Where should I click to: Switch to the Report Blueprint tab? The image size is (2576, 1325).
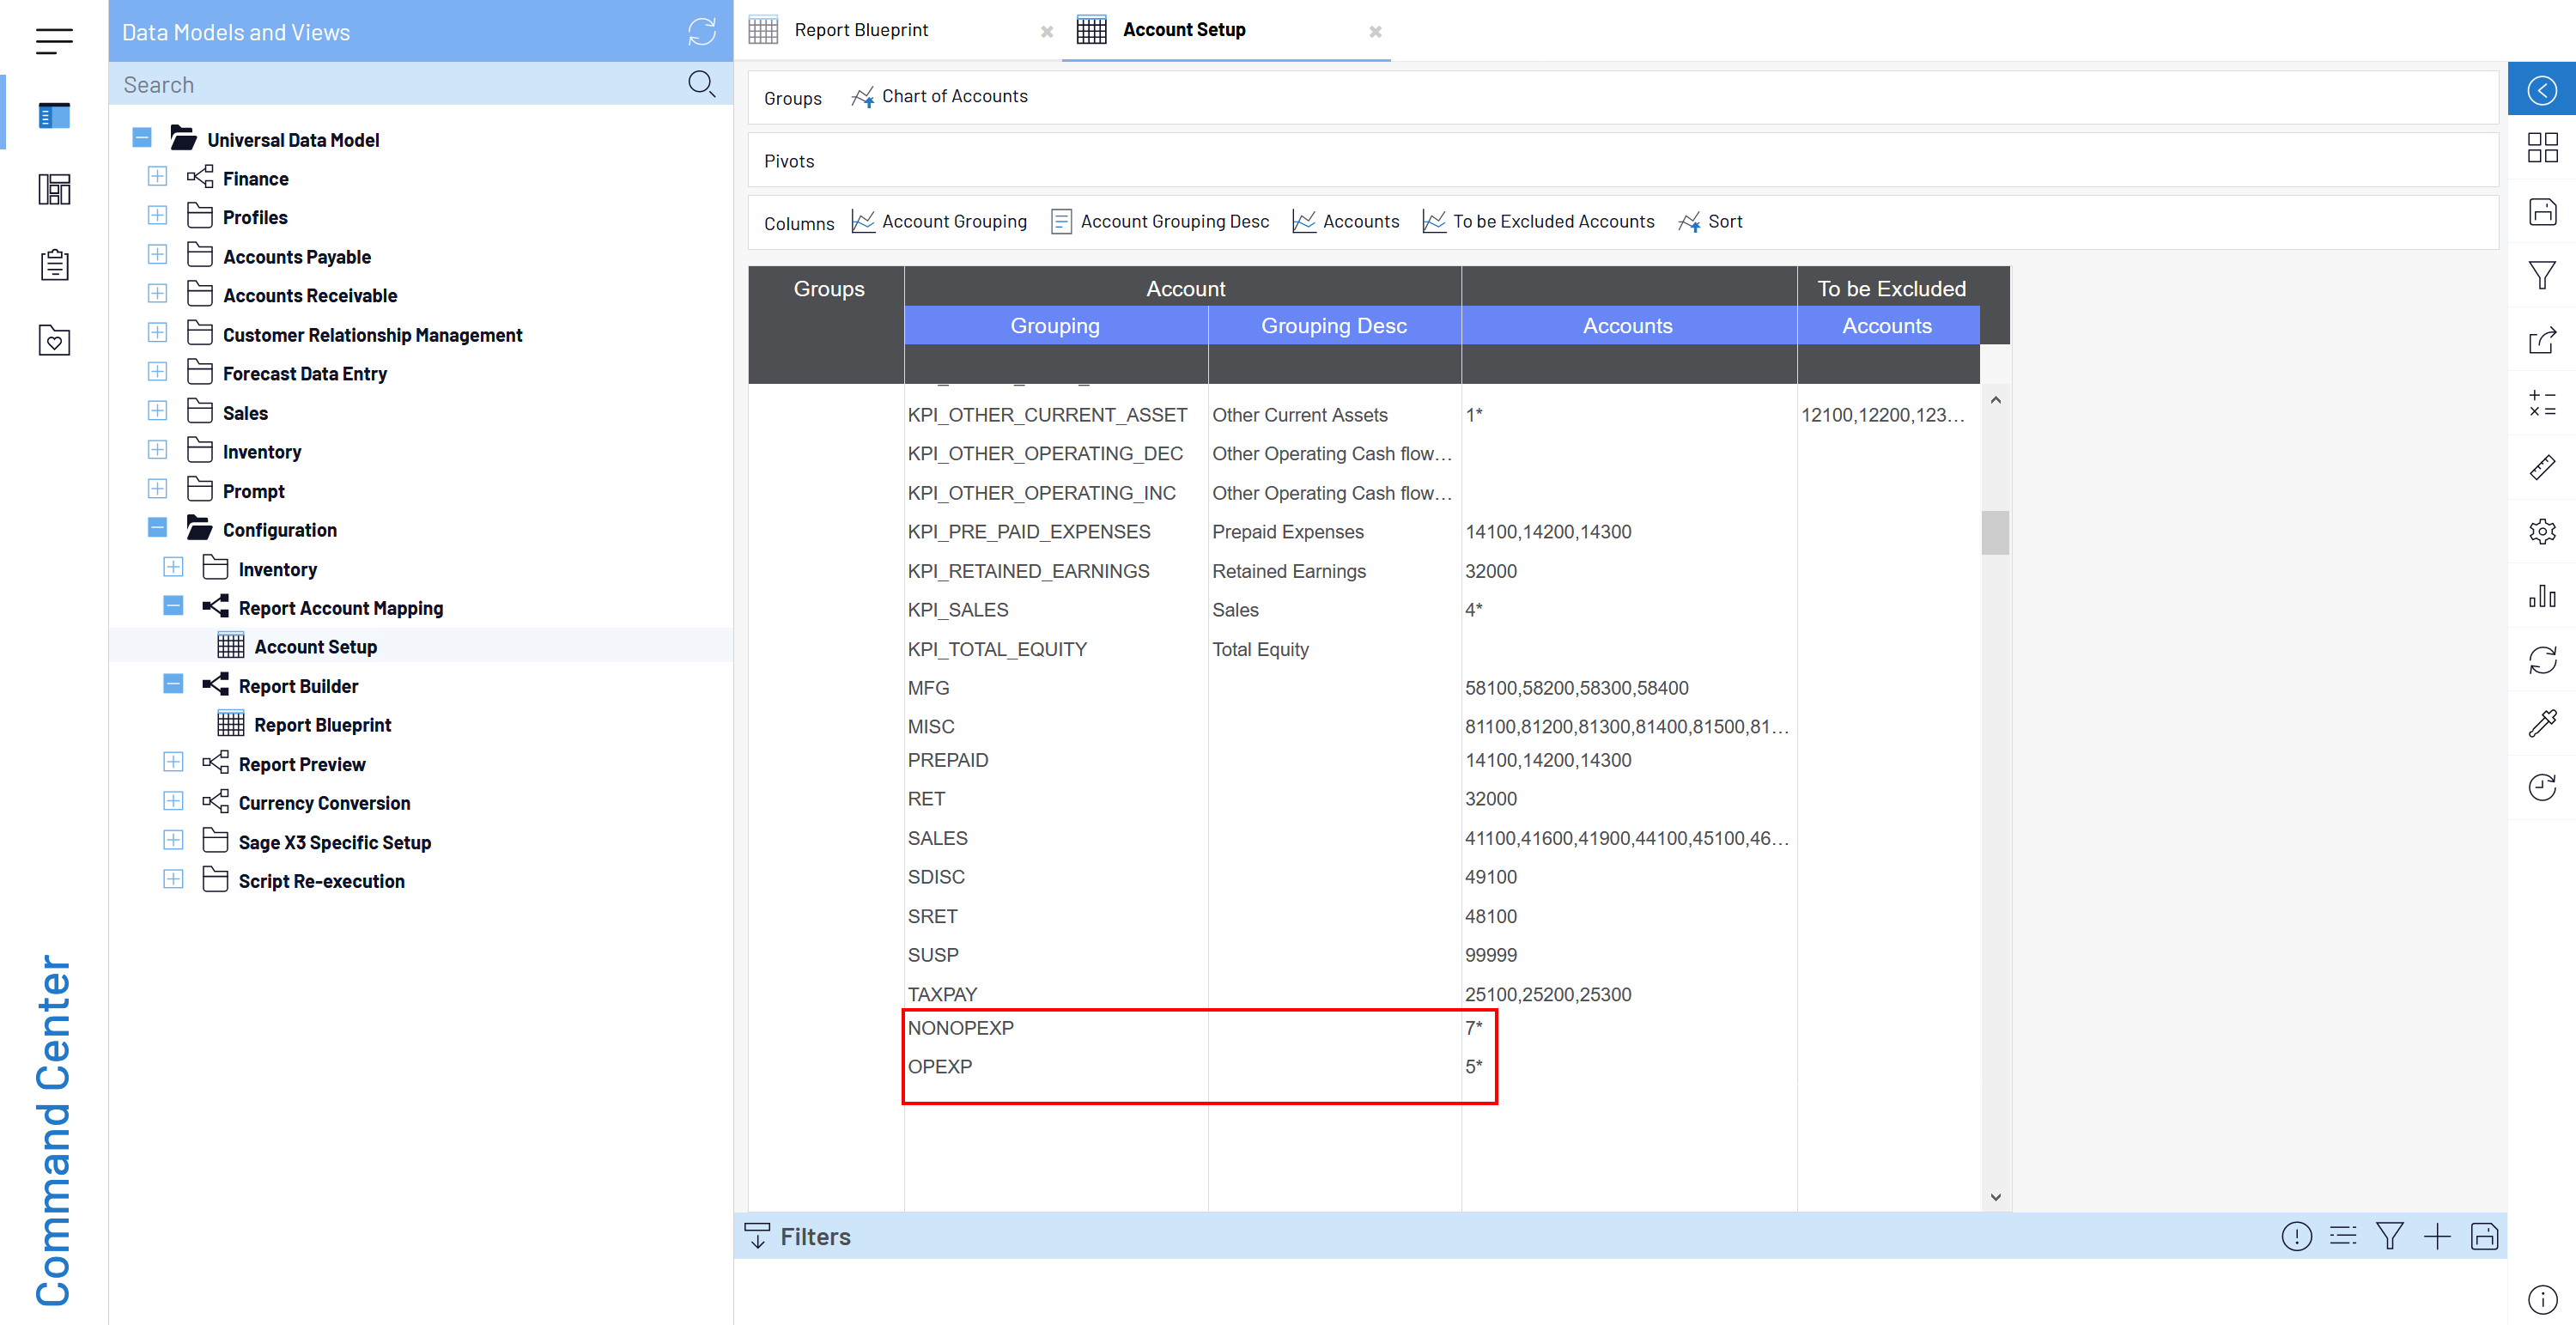(x=860, y=30)
